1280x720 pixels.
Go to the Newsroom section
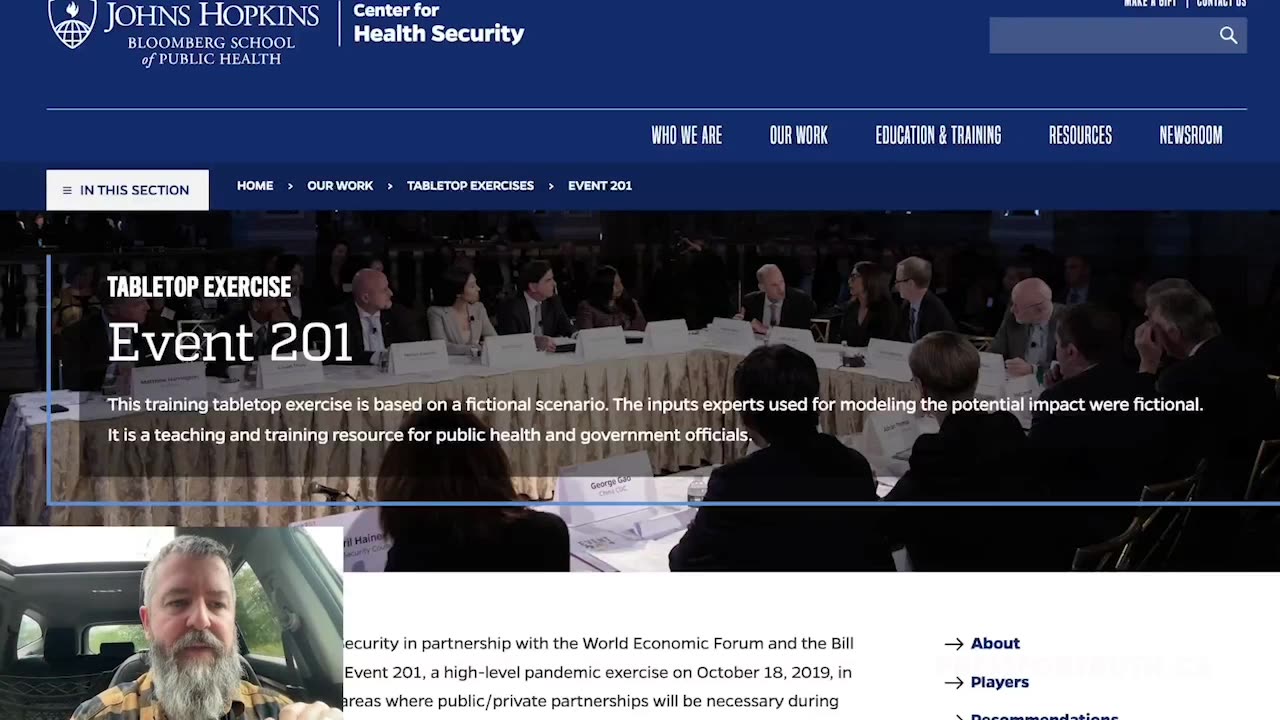tap(1190, 135)
